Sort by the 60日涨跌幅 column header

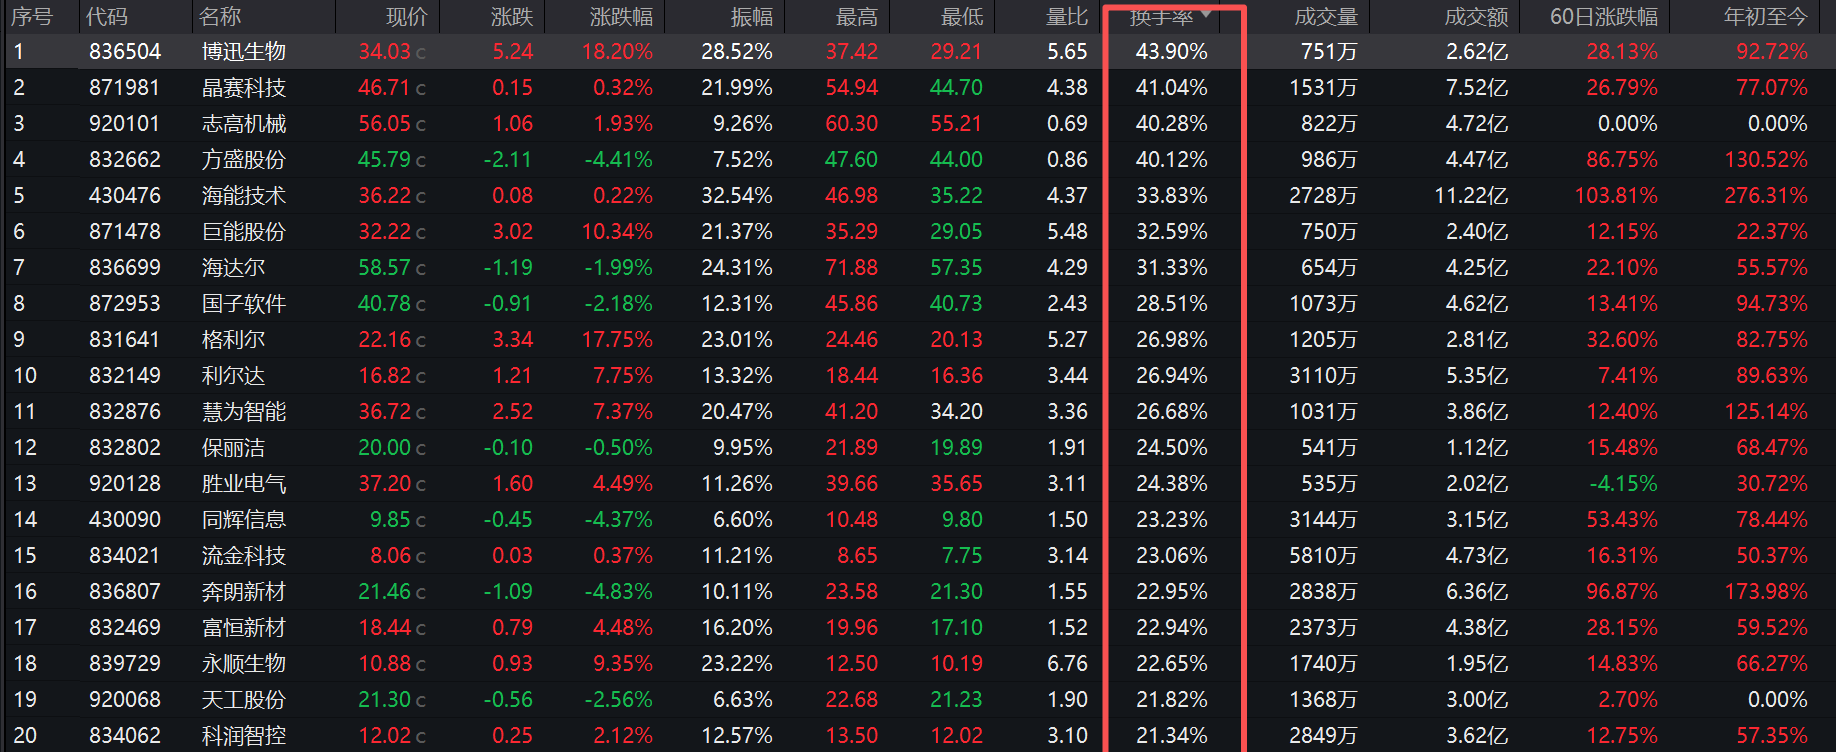coord(1604,17)
